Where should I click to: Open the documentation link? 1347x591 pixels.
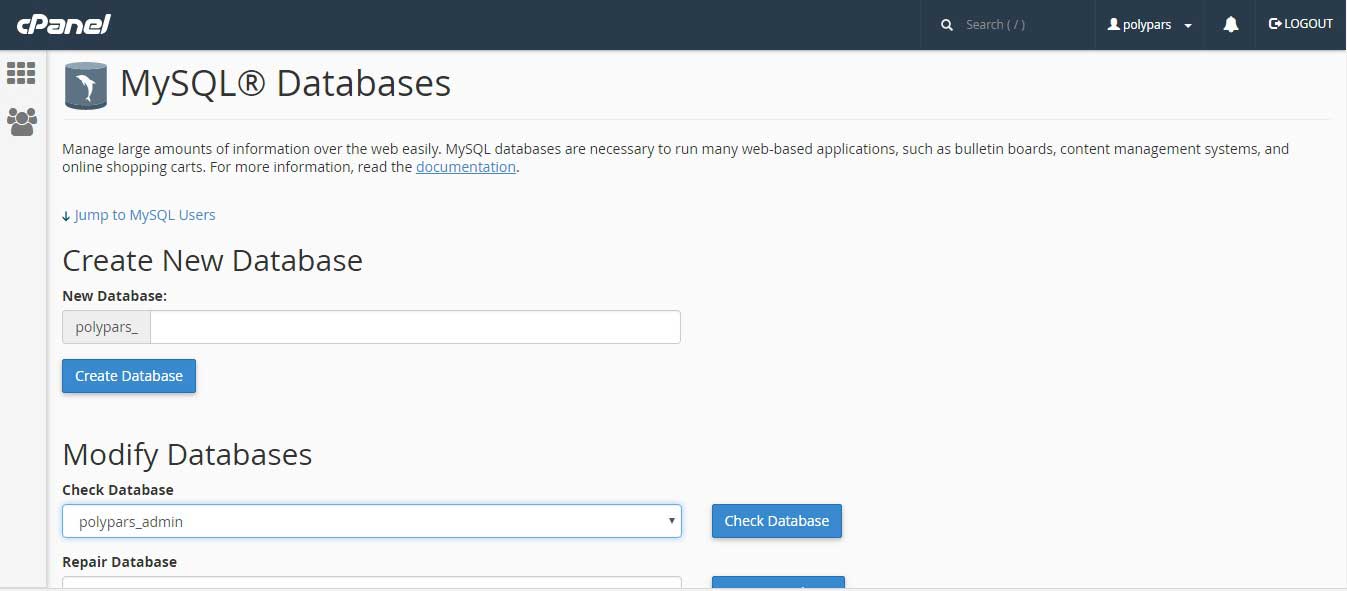[x=466, y=167]
